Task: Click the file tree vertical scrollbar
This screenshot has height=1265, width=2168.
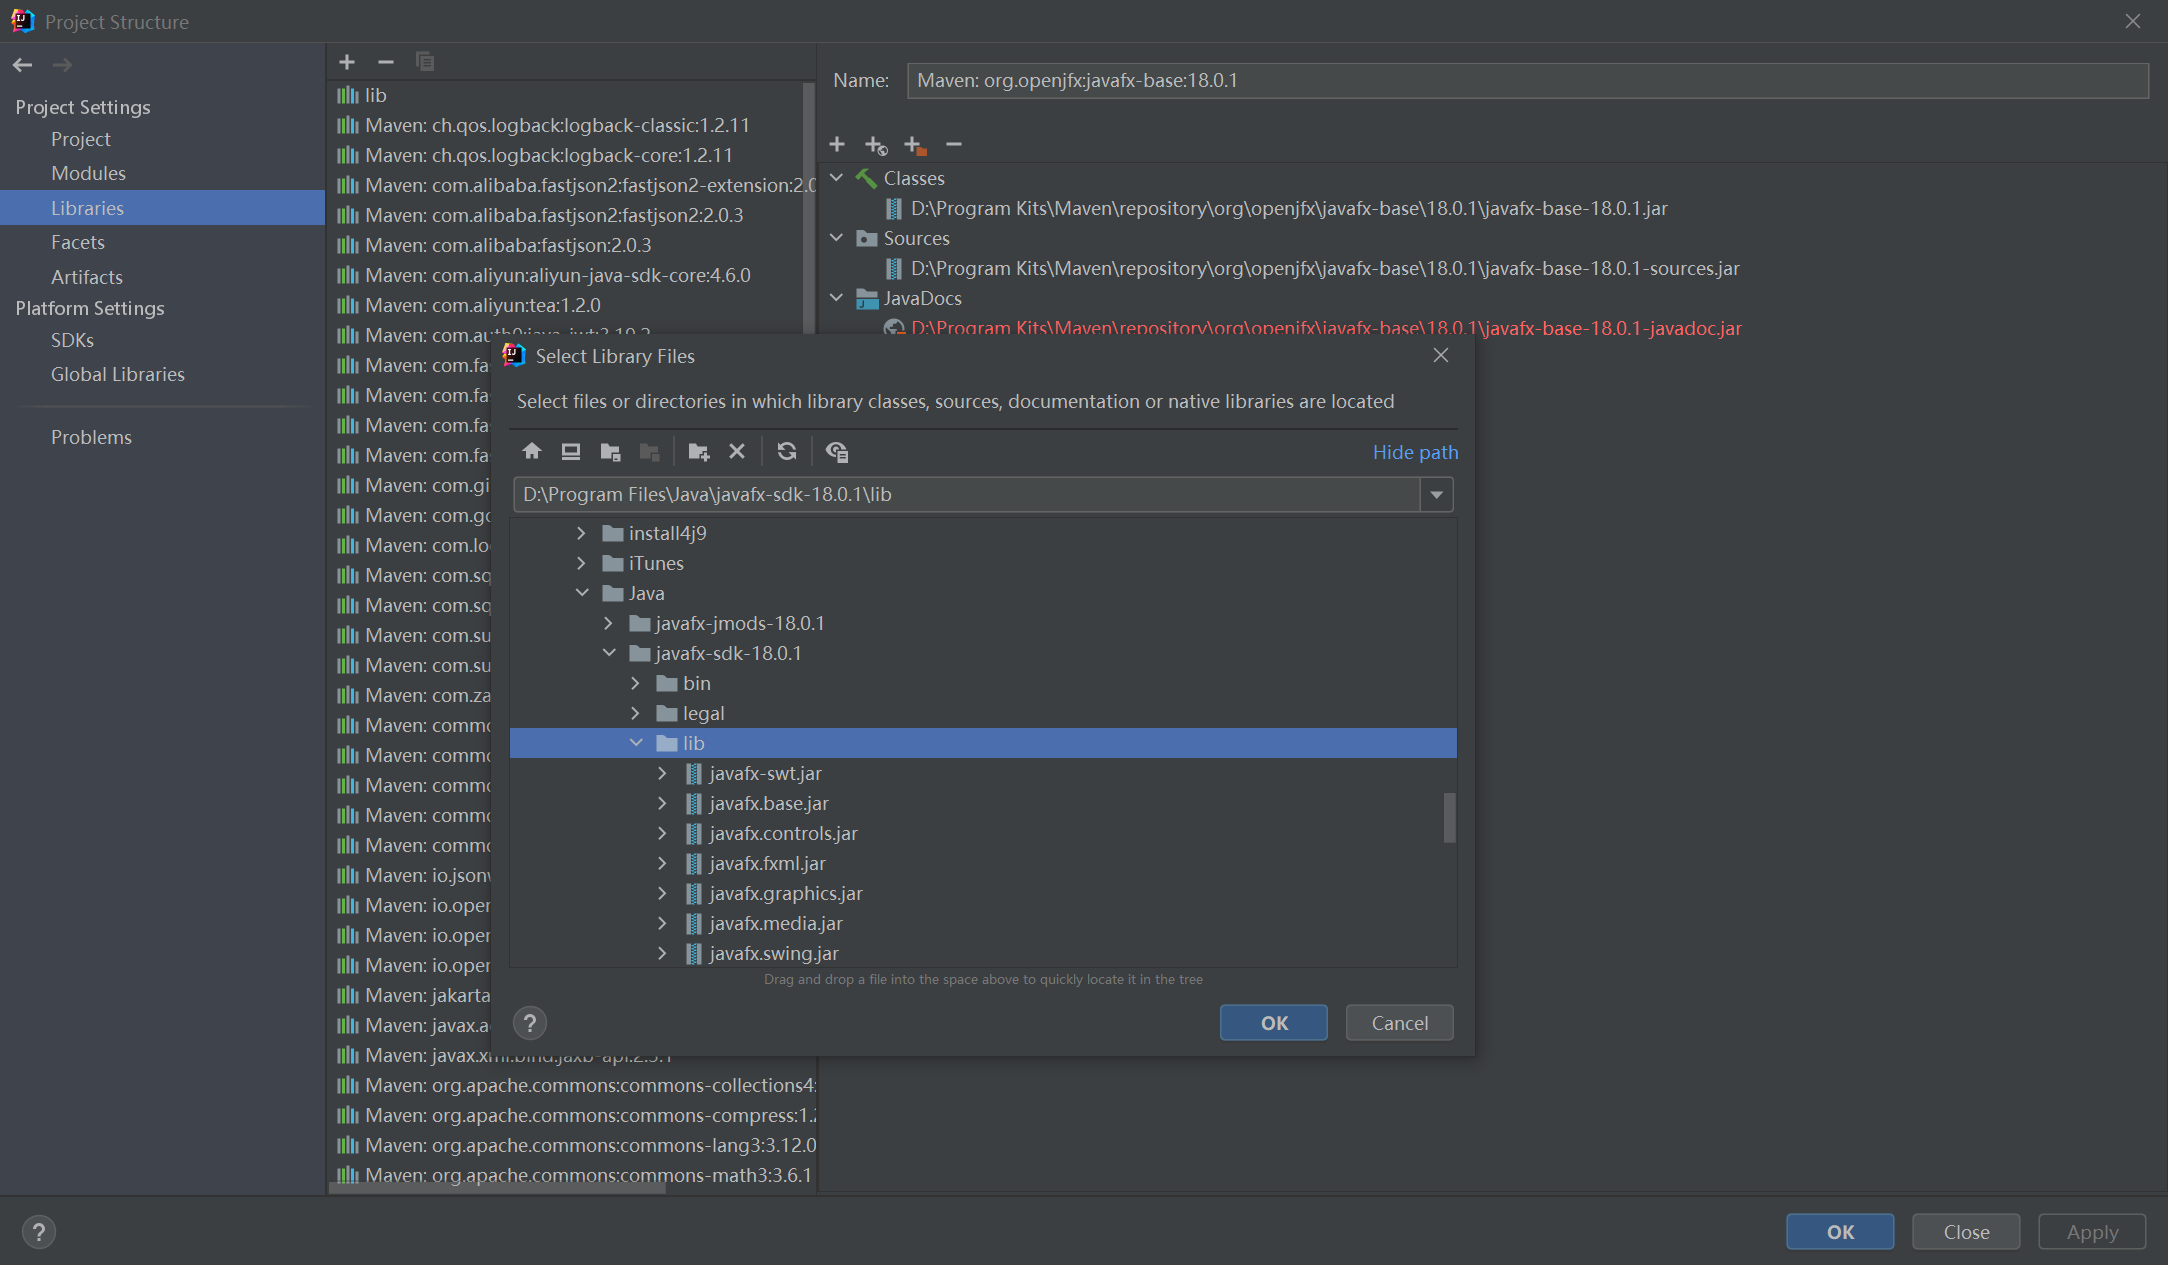Action: (x=1449, y=818)
